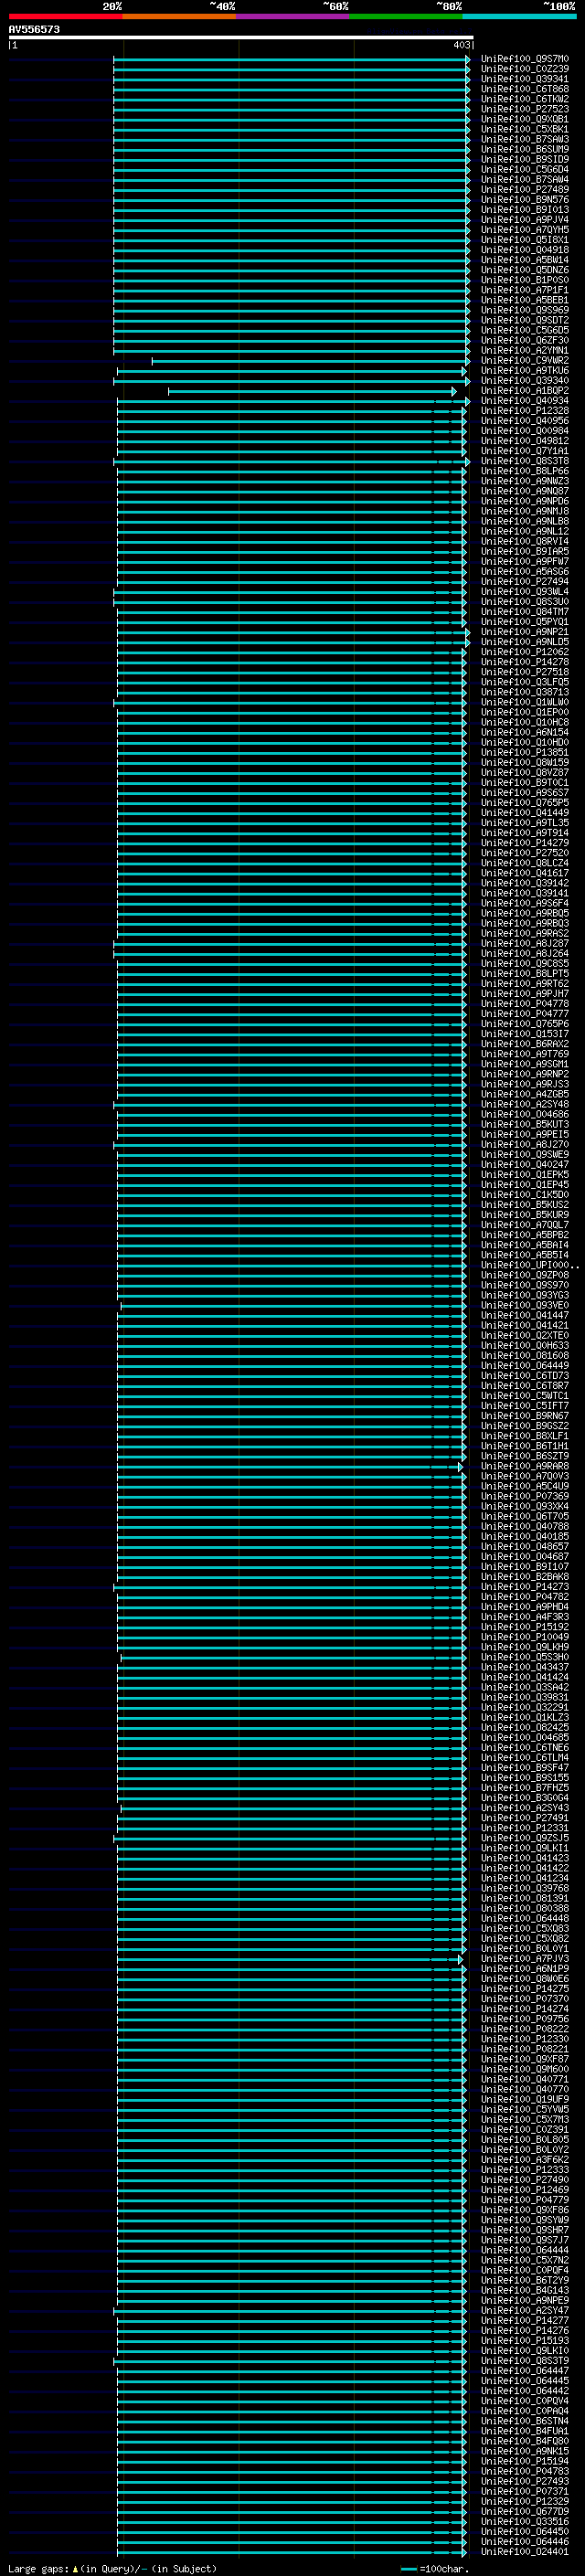Select the UniRef100_O81608 label
The height and width of the screenshot is (2576, 585).
[525, 1355]
